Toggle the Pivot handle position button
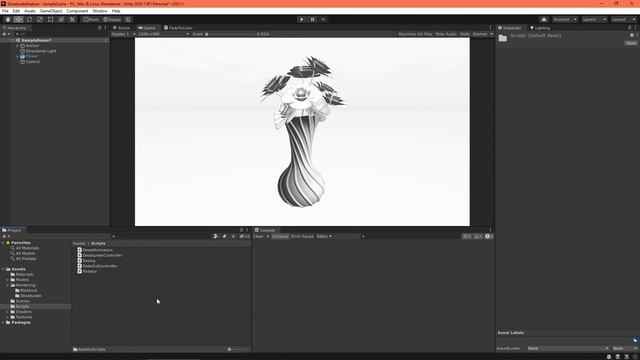The width and height of the screenshot is (640, 360). click(91, 19)
